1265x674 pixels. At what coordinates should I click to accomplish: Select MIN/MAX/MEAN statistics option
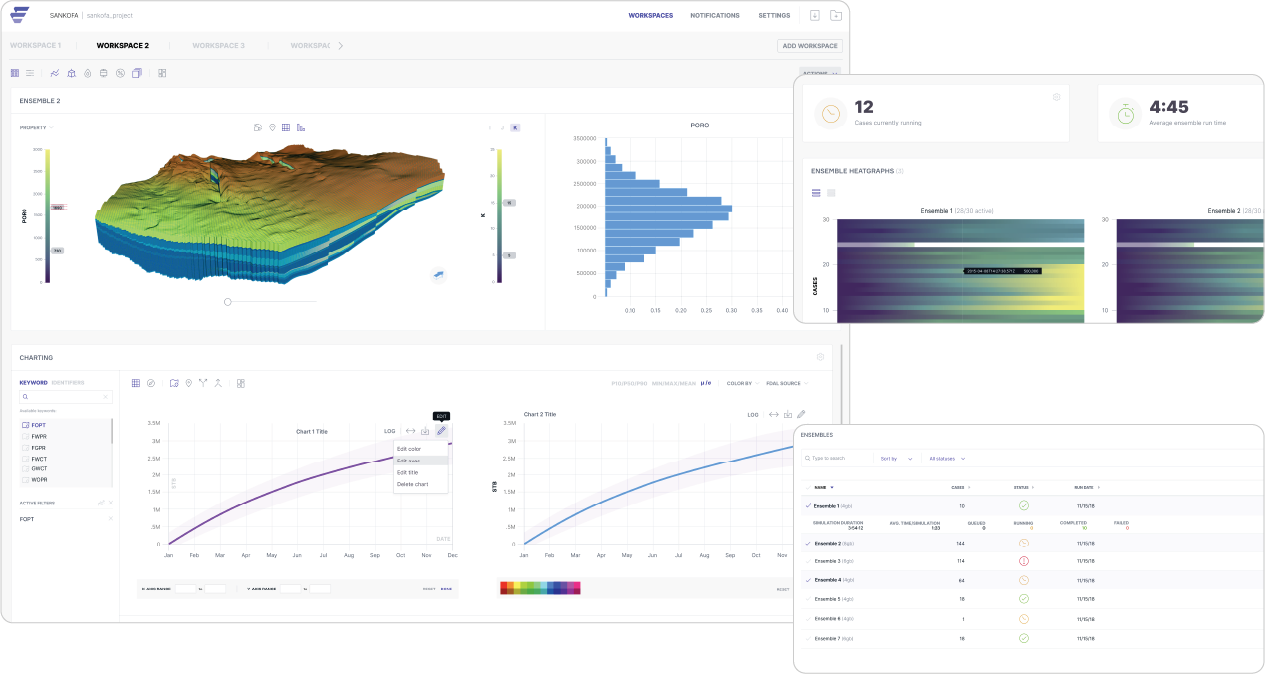(x=673, y=383)
